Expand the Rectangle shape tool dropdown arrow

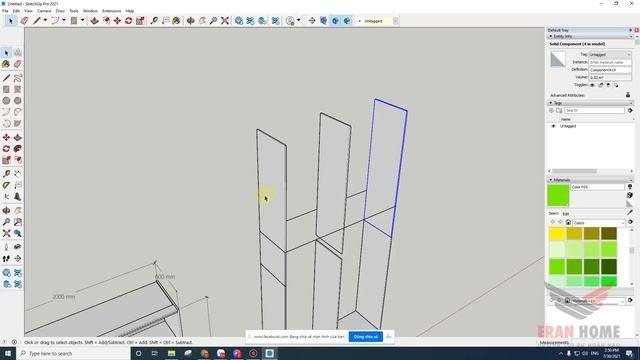pyautogui.click(x=82, y=20)
